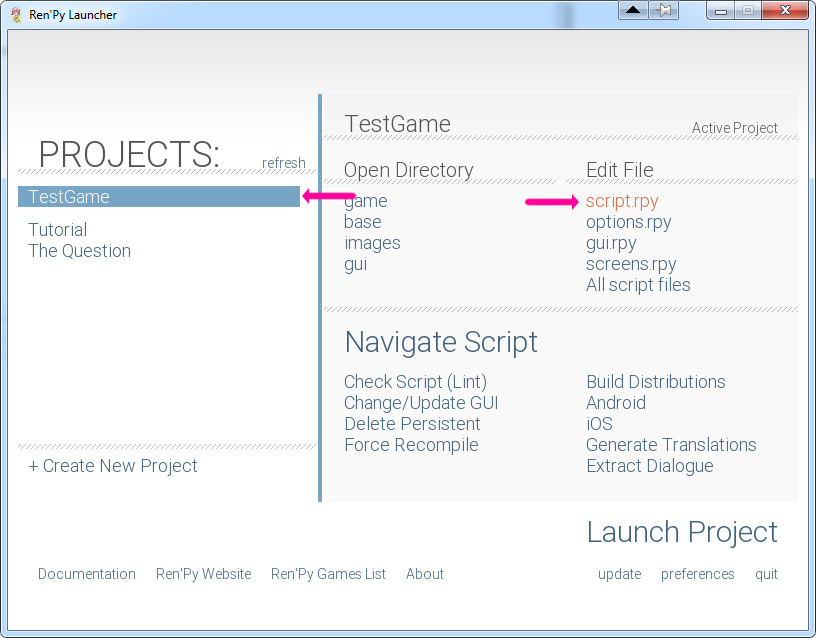
Task: Click the Edit File heading
Action: pyautogui.click(x=619, y=170)
